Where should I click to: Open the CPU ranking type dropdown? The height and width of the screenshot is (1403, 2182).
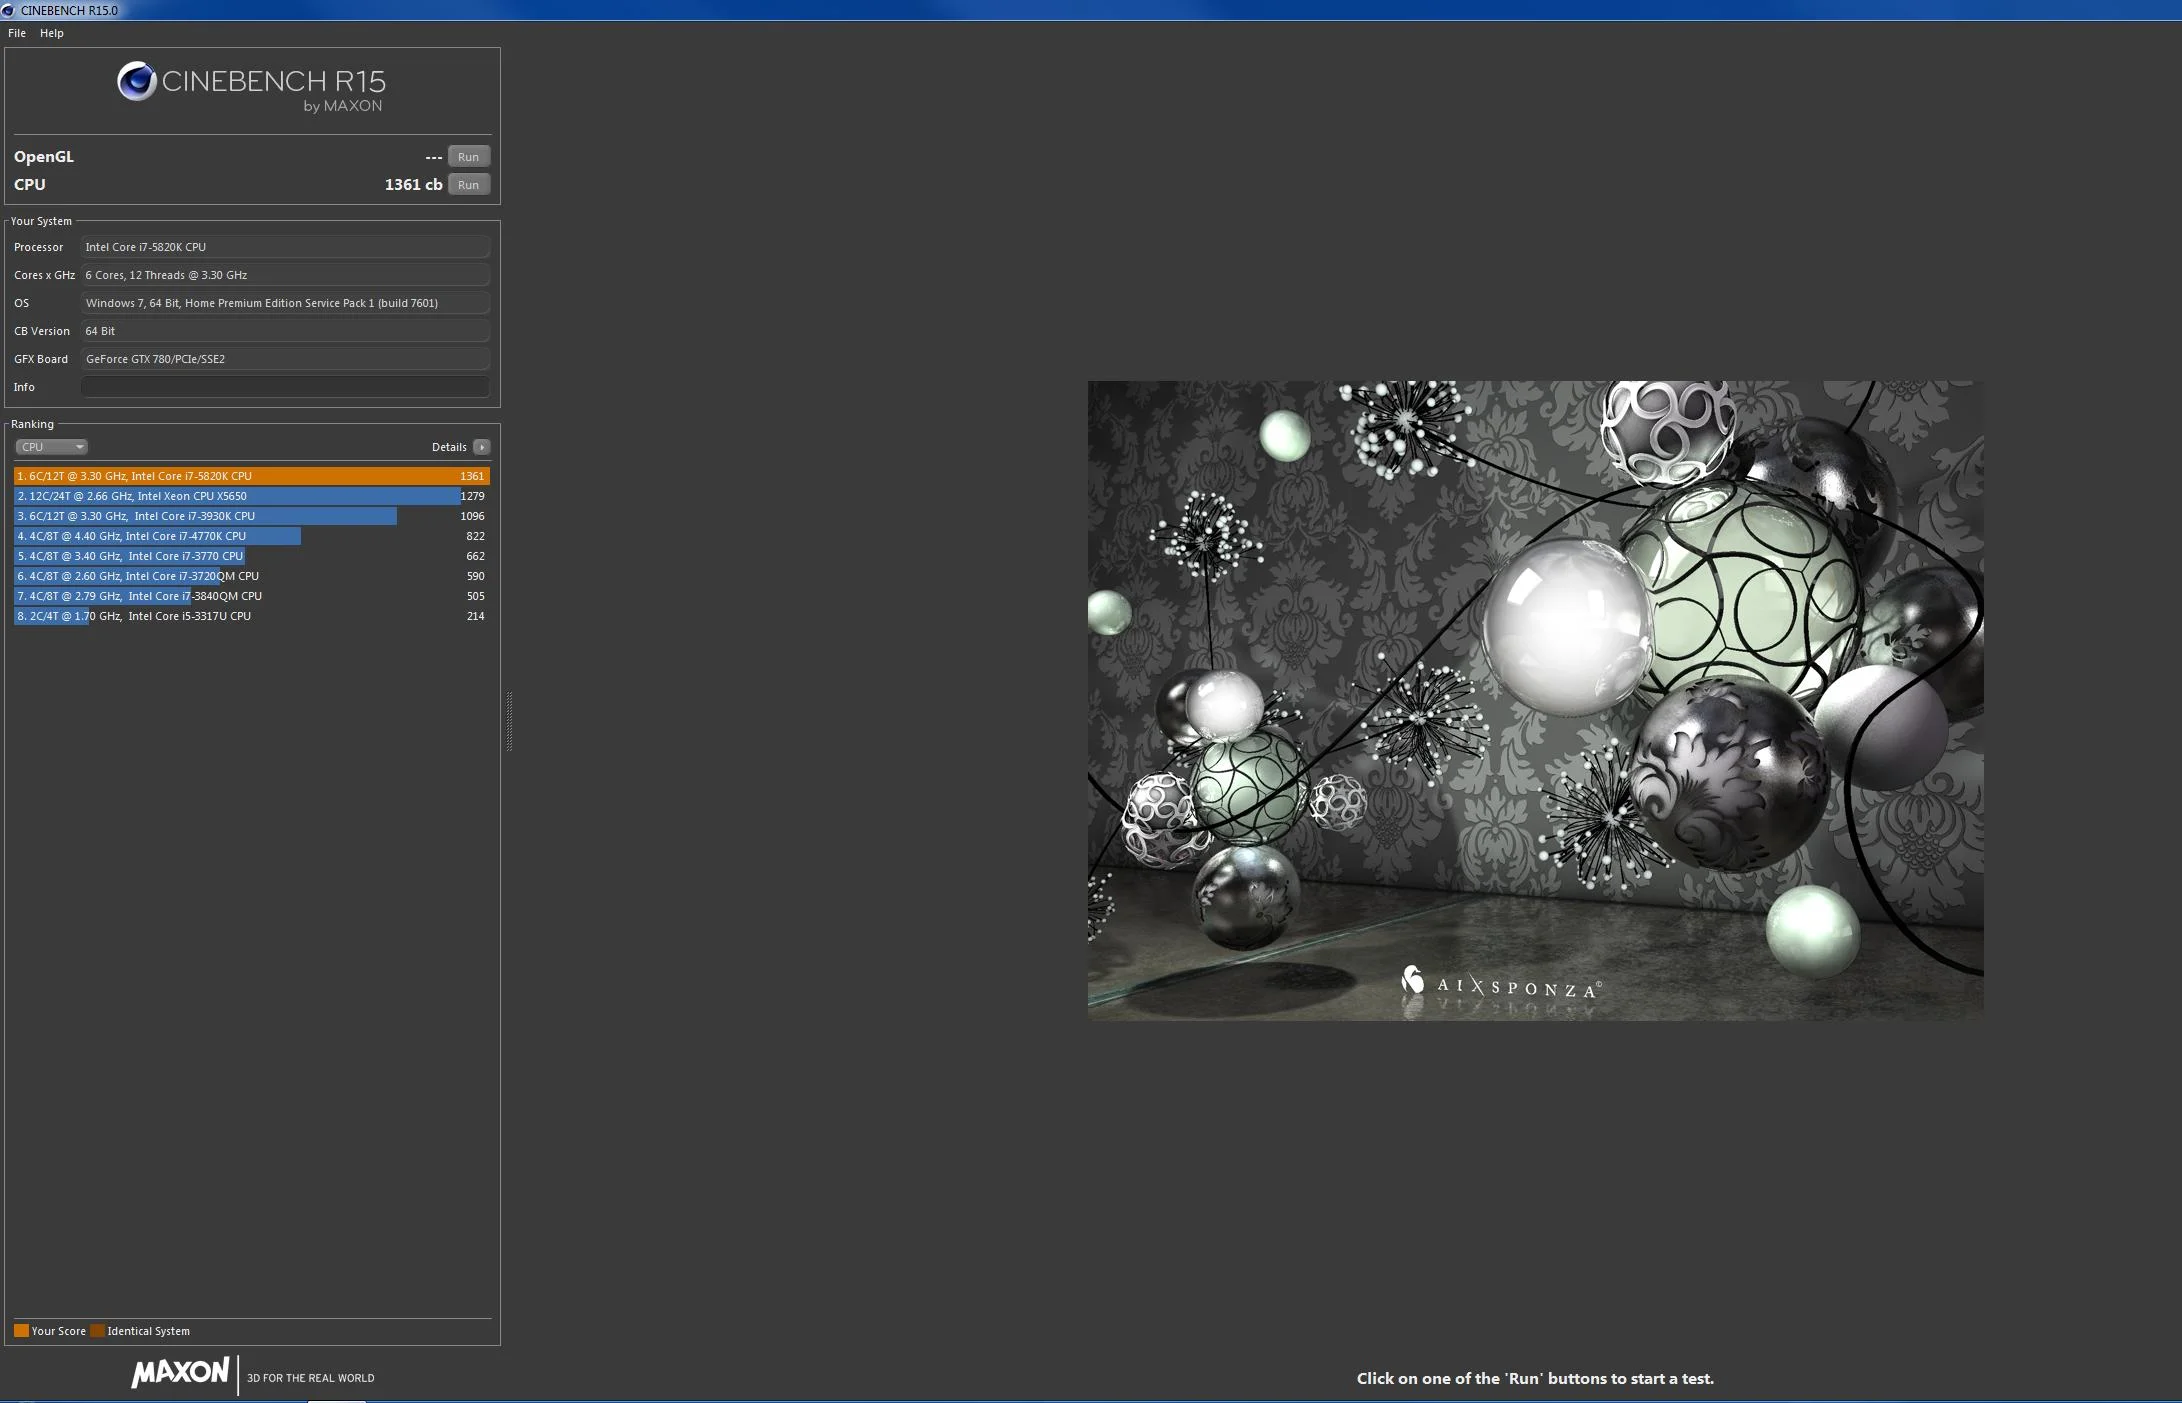pyautogui.click(x=52, y=447)
